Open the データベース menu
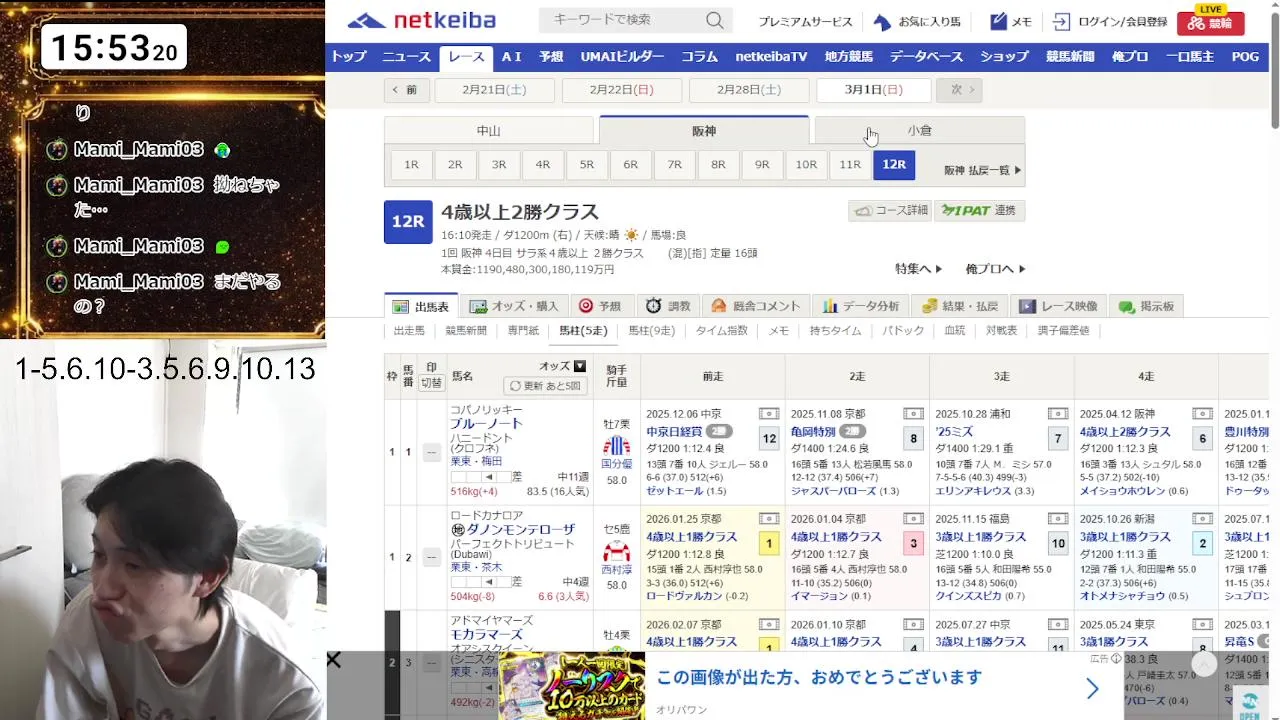The image size is (1280, 720). 926,57
